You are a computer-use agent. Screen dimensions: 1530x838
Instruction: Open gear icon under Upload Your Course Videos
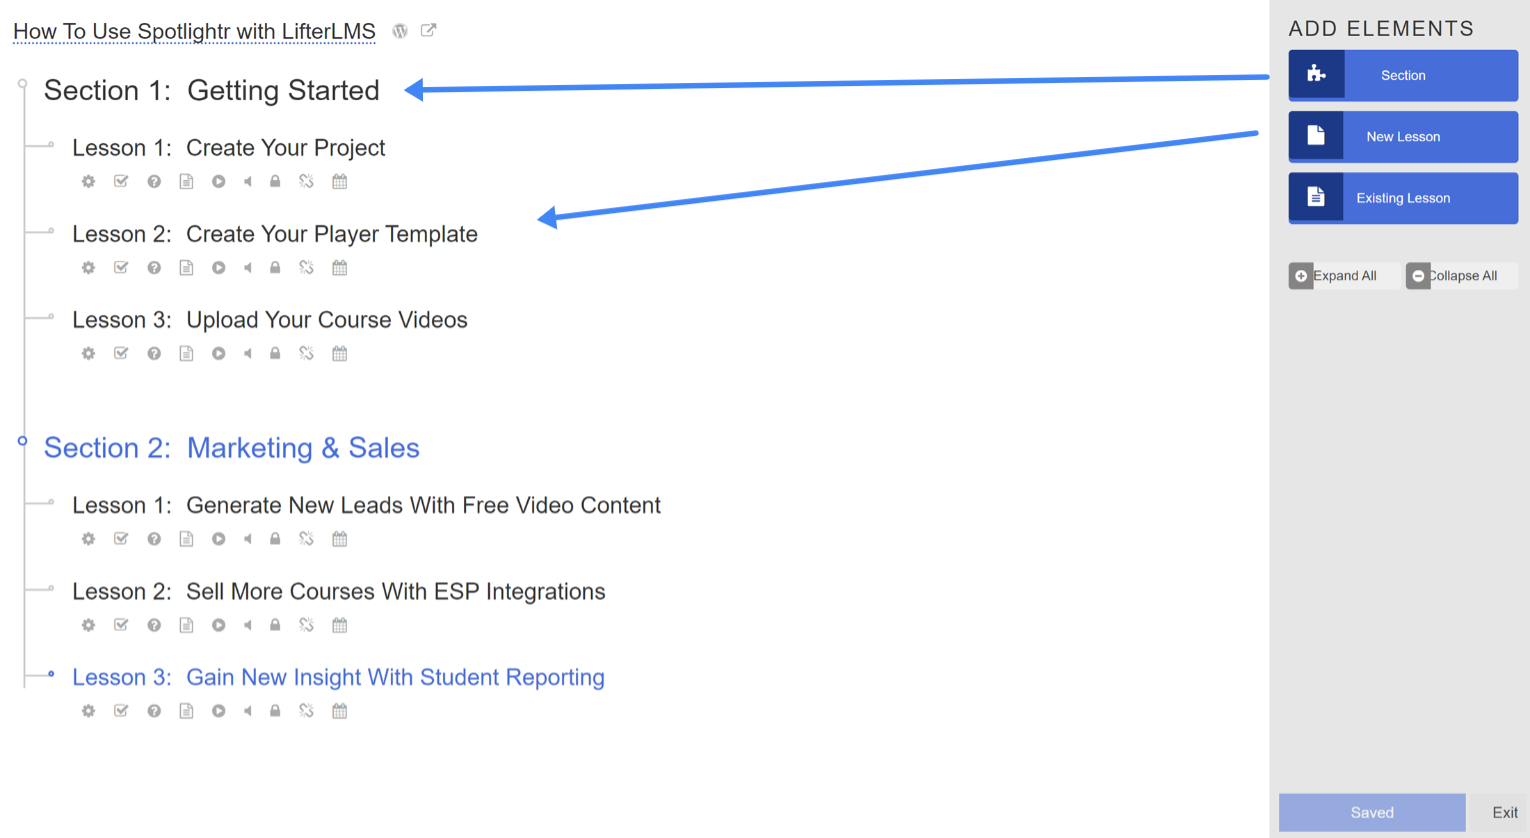click(x=88, y=353)
